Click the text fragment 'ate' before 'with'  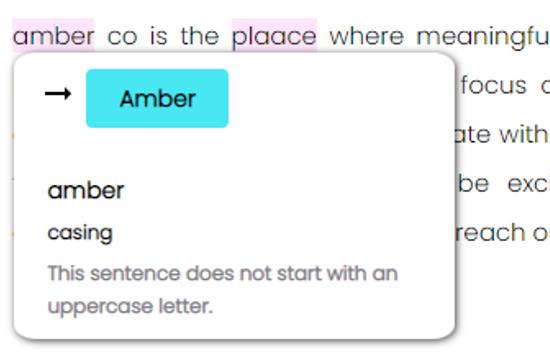tap(472, 135)
